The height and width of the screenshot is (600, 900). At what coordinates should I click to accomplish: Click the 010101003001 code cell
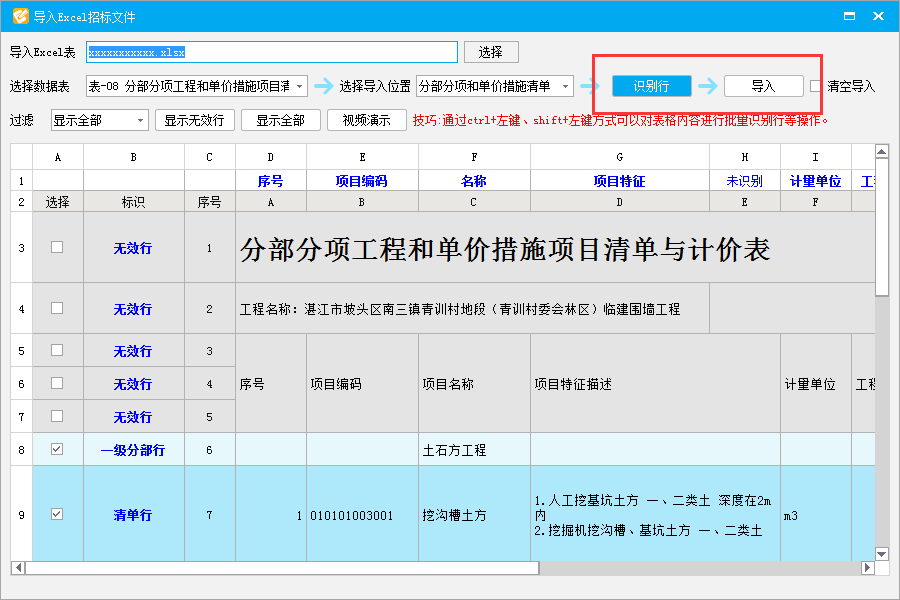pos(362,515)
